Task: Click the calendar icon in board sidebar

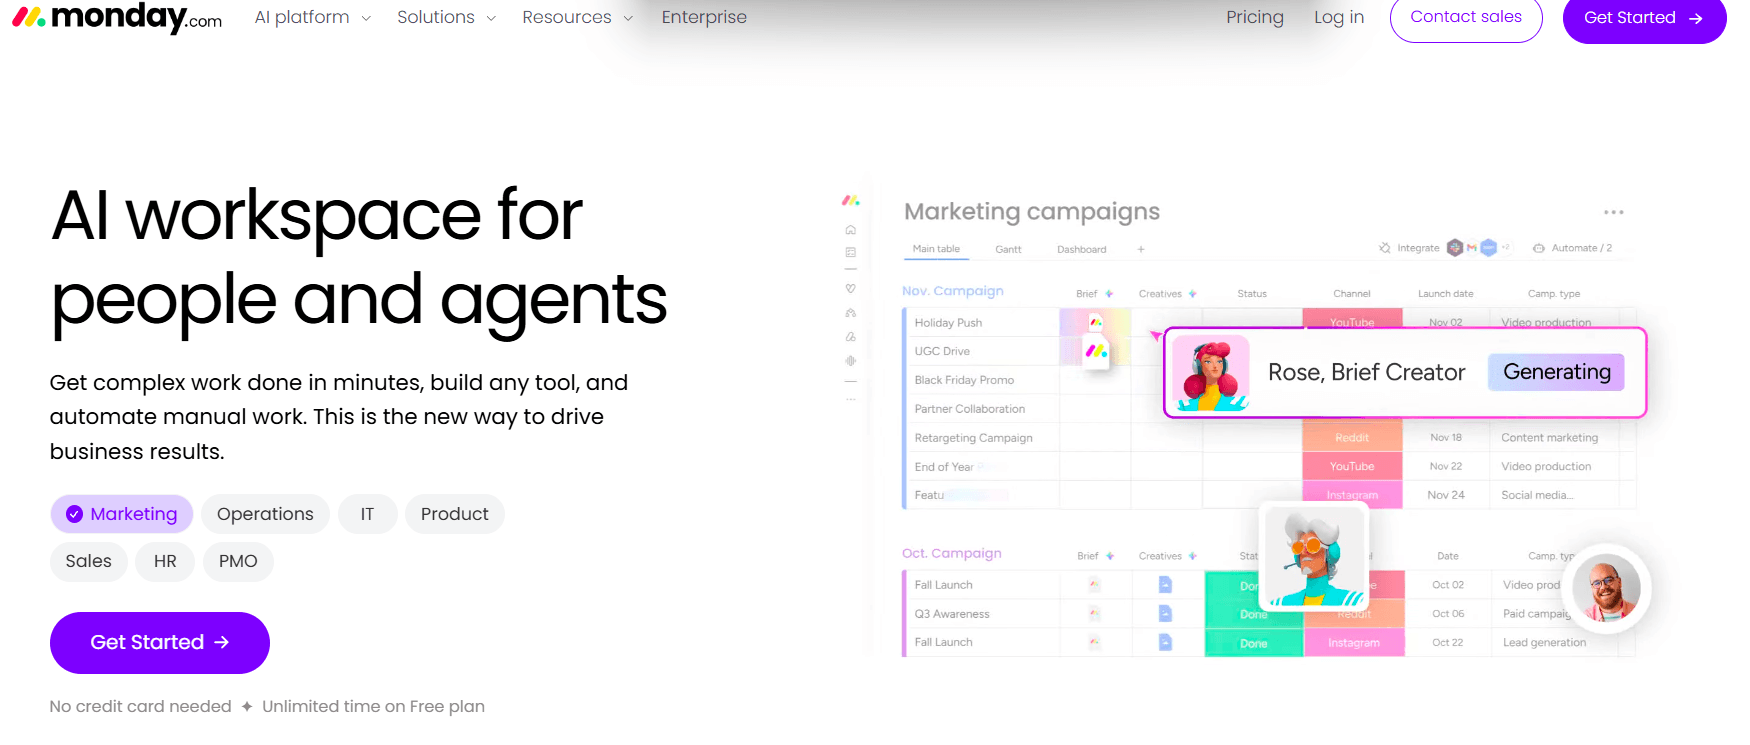Action: pos(851,253)
